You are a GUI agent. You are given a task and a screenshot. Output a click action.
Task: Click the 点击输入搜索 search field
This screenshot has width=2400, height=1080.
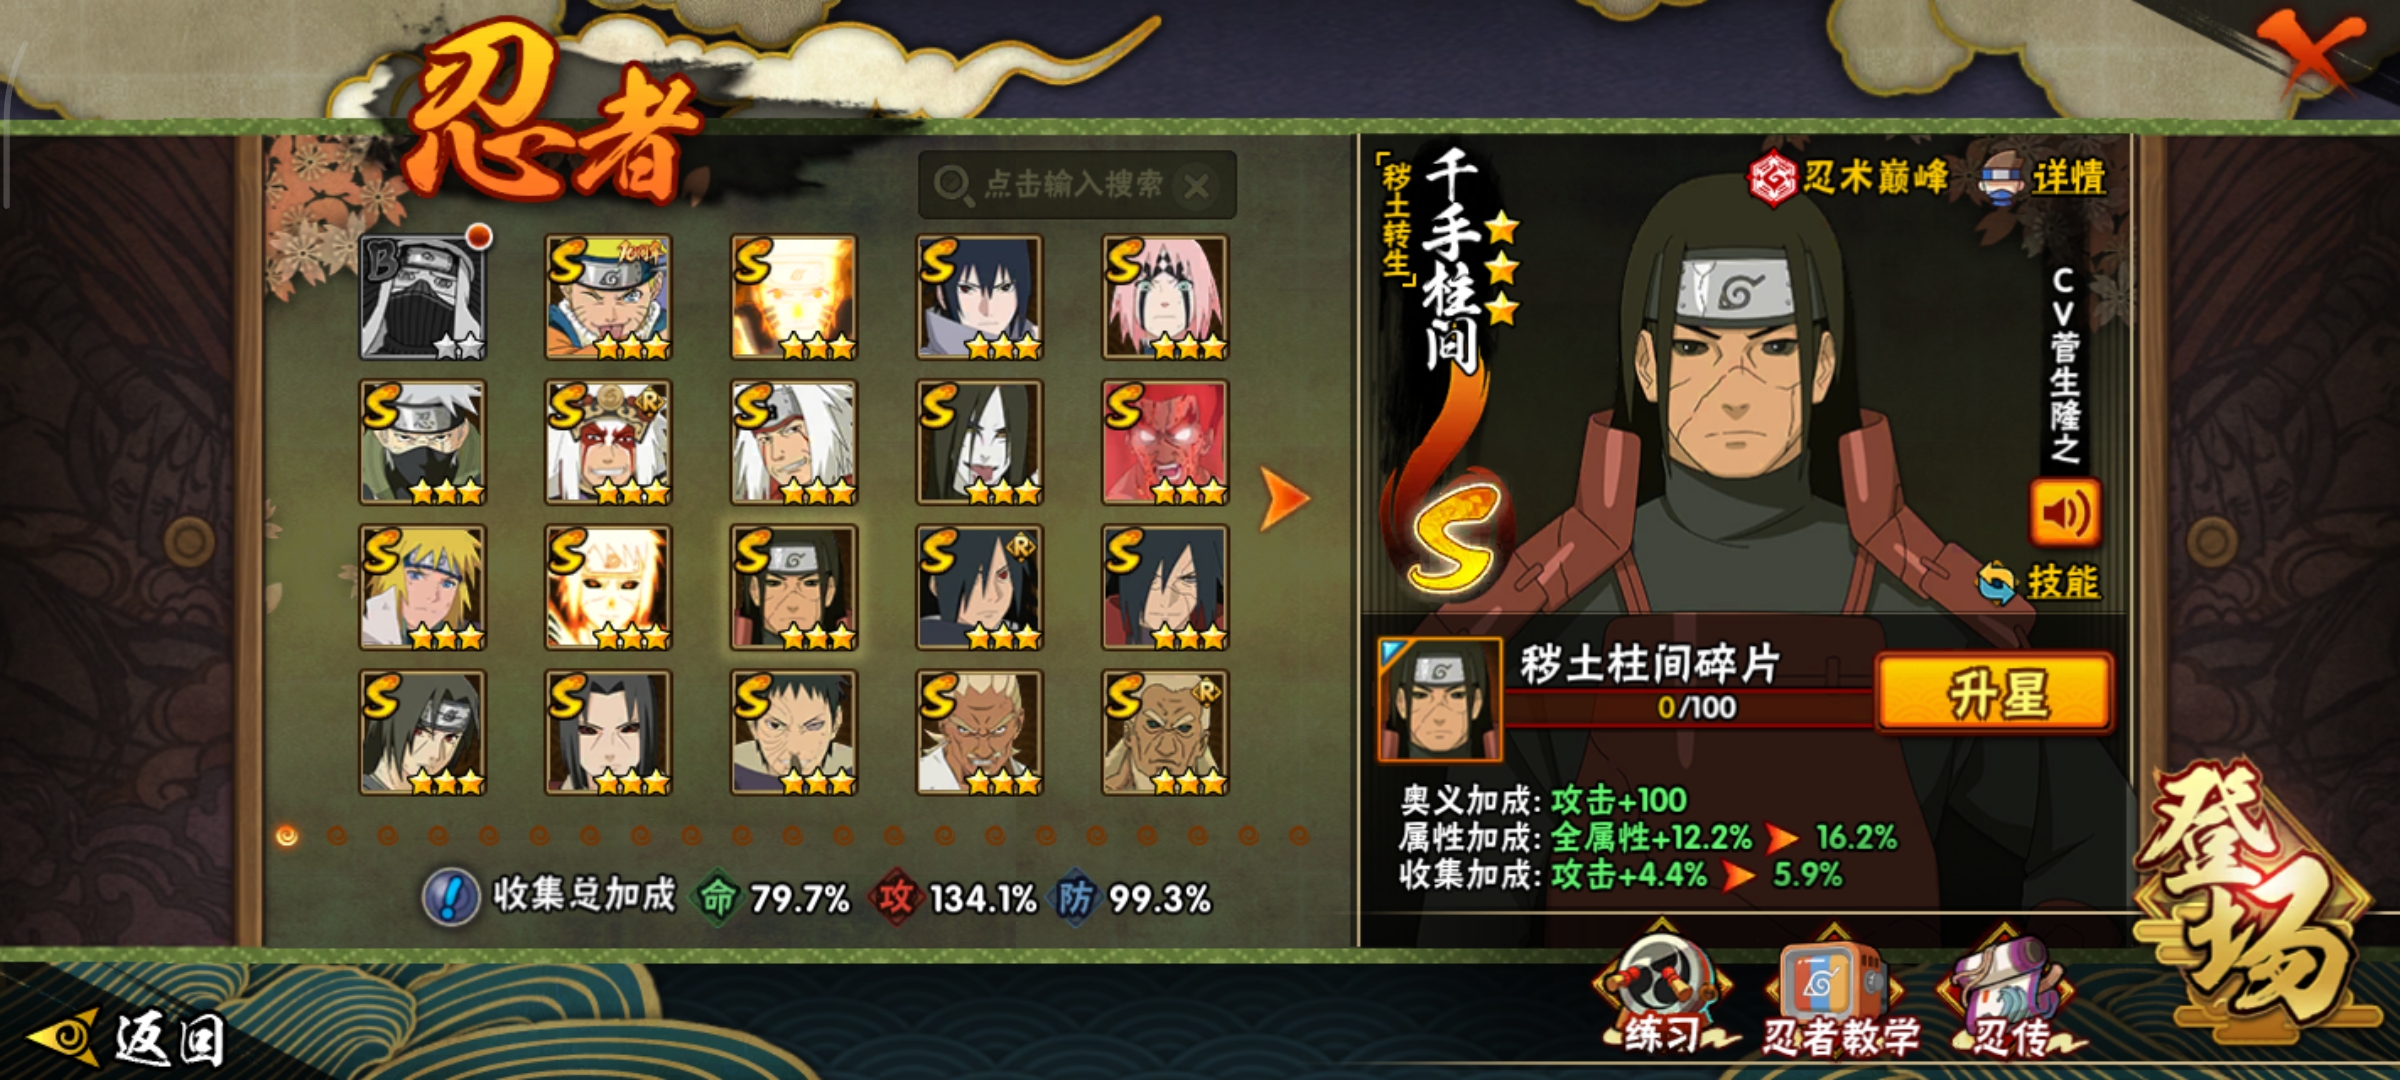(x=1077, y=185)
